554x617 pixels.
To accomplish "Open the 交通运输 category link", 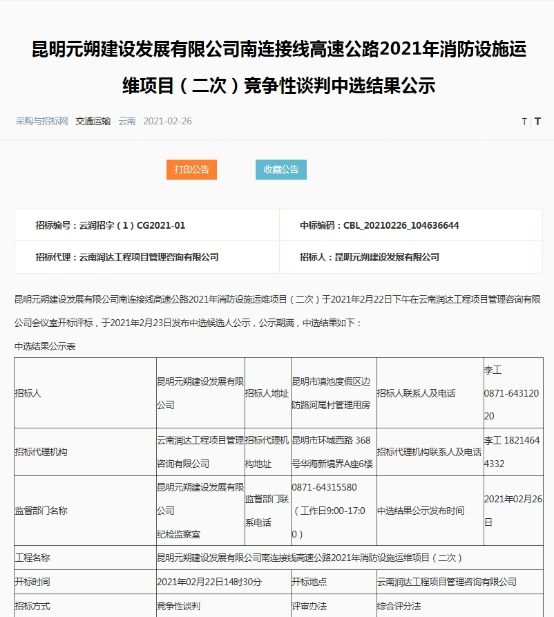I will click(x=93, y=121).
